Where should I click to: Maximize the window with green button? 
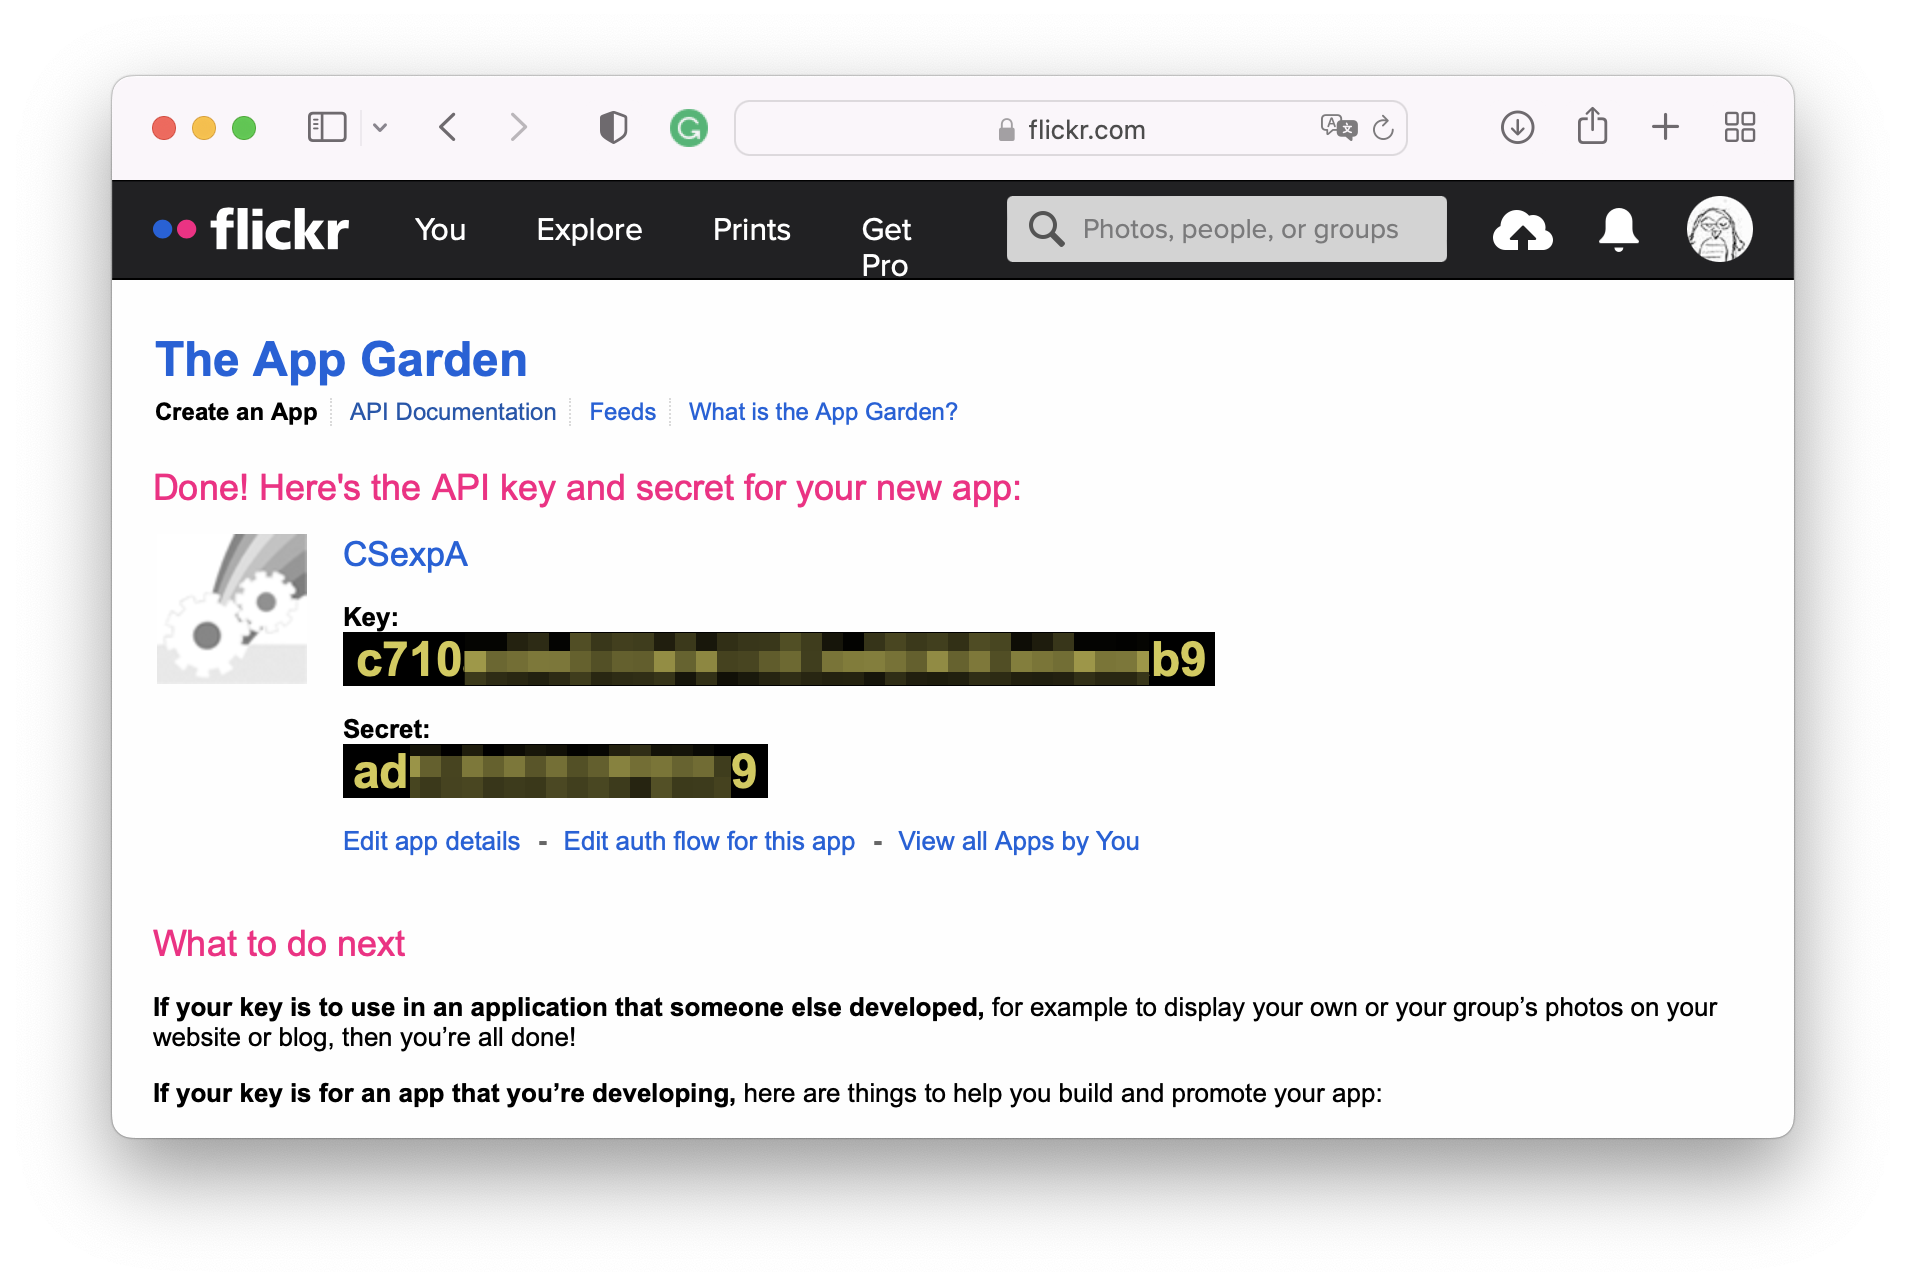point(244,128)
